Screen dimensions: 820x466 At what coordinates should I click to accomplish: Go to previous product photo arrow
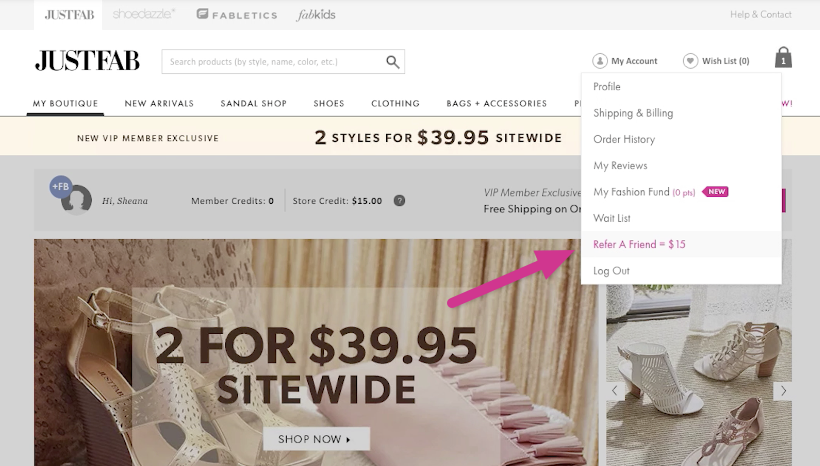pyautogui.click(x=615, y=391)
